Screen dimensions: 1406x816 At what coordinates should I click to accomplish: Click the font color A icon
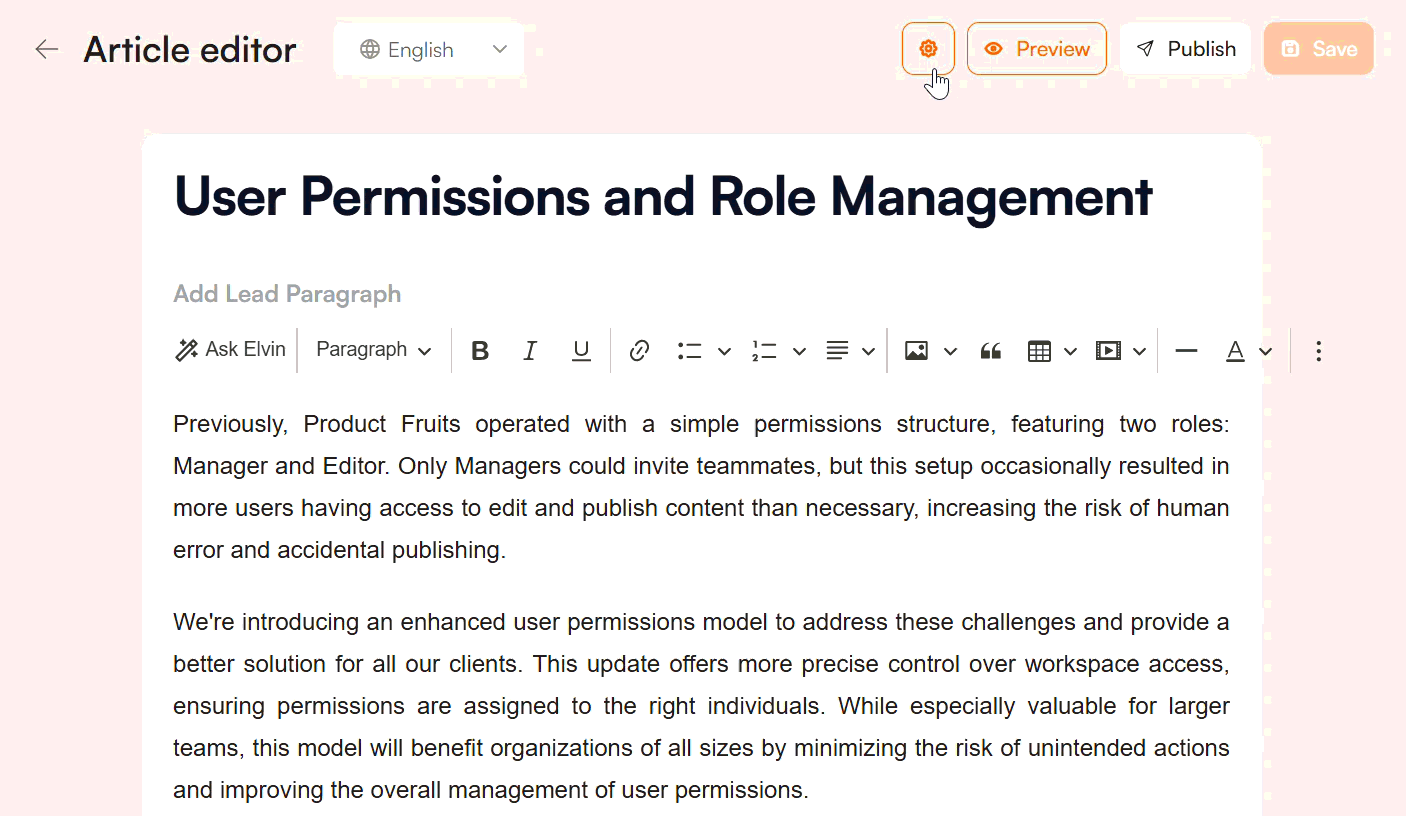1236,351
